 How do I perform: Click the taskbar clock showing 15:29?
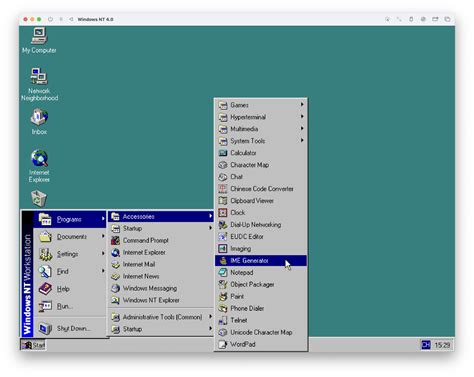click(442, 345)
